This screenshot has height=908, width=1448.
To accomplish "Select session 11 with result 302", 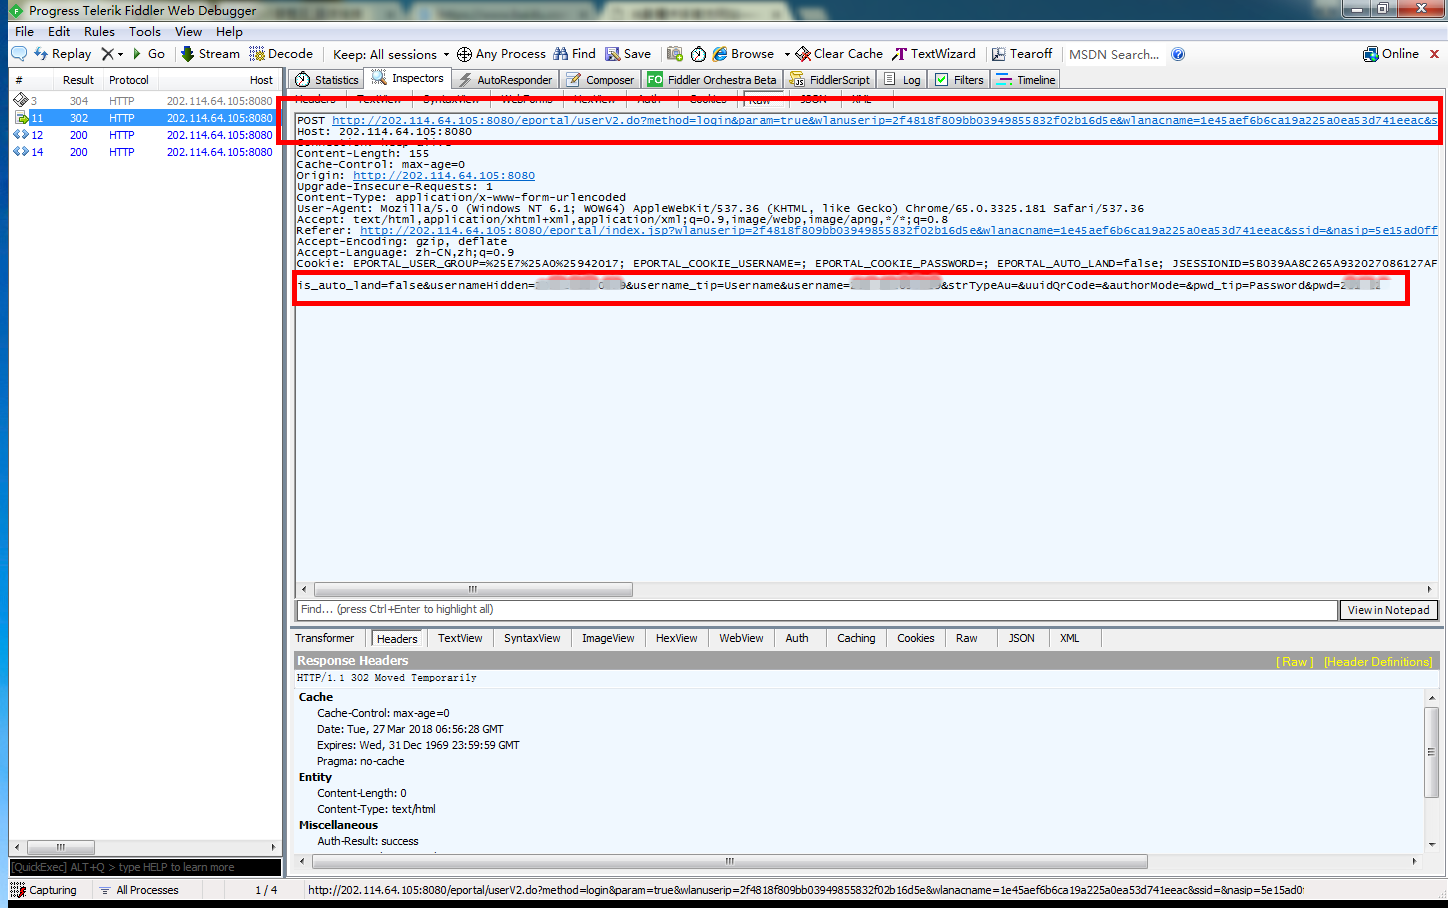I will tap(143, 118).
